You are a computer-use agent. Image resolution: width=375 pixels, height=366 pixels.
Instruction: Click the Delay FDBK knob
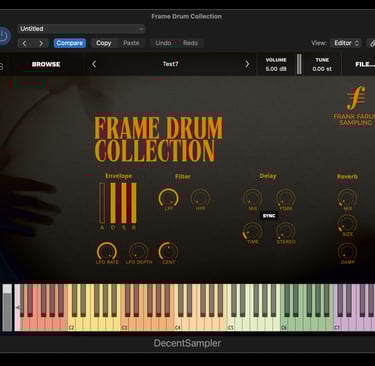286,198
